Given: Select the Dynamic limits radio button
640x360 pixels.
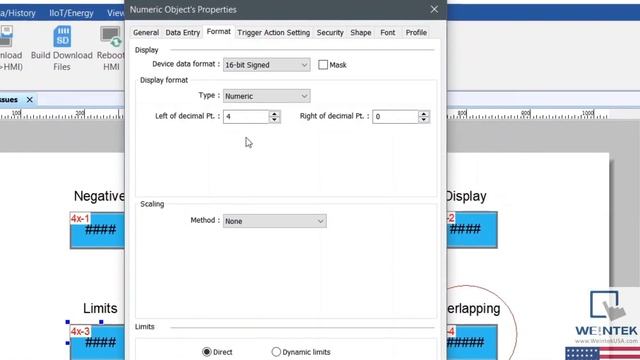Looking at the screenshot, I should pos(276,352).
